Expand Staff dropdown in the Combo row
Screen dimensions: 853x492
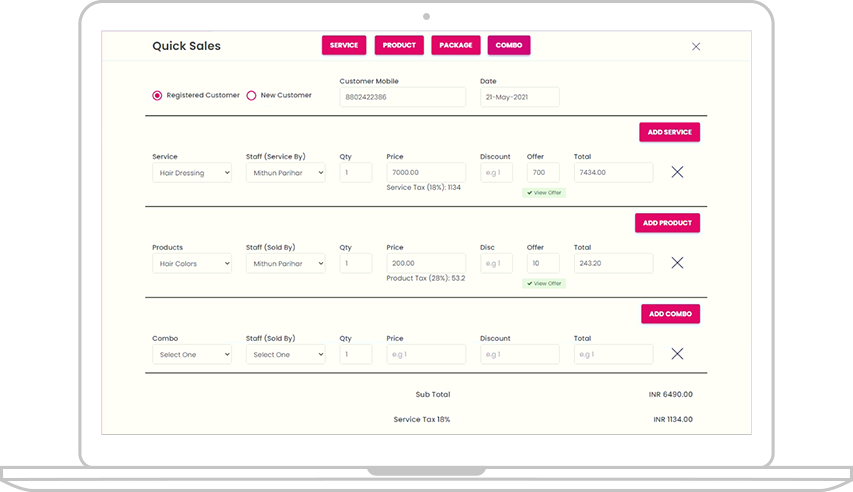pos(285,355)
